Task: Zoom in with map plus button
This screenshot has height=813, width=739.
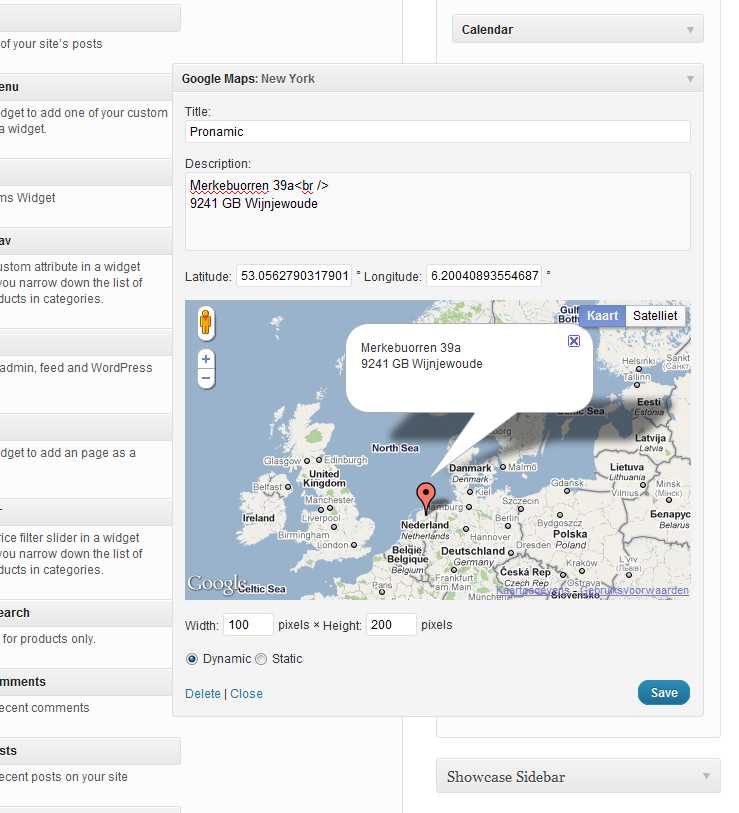Action: [206, 359]
